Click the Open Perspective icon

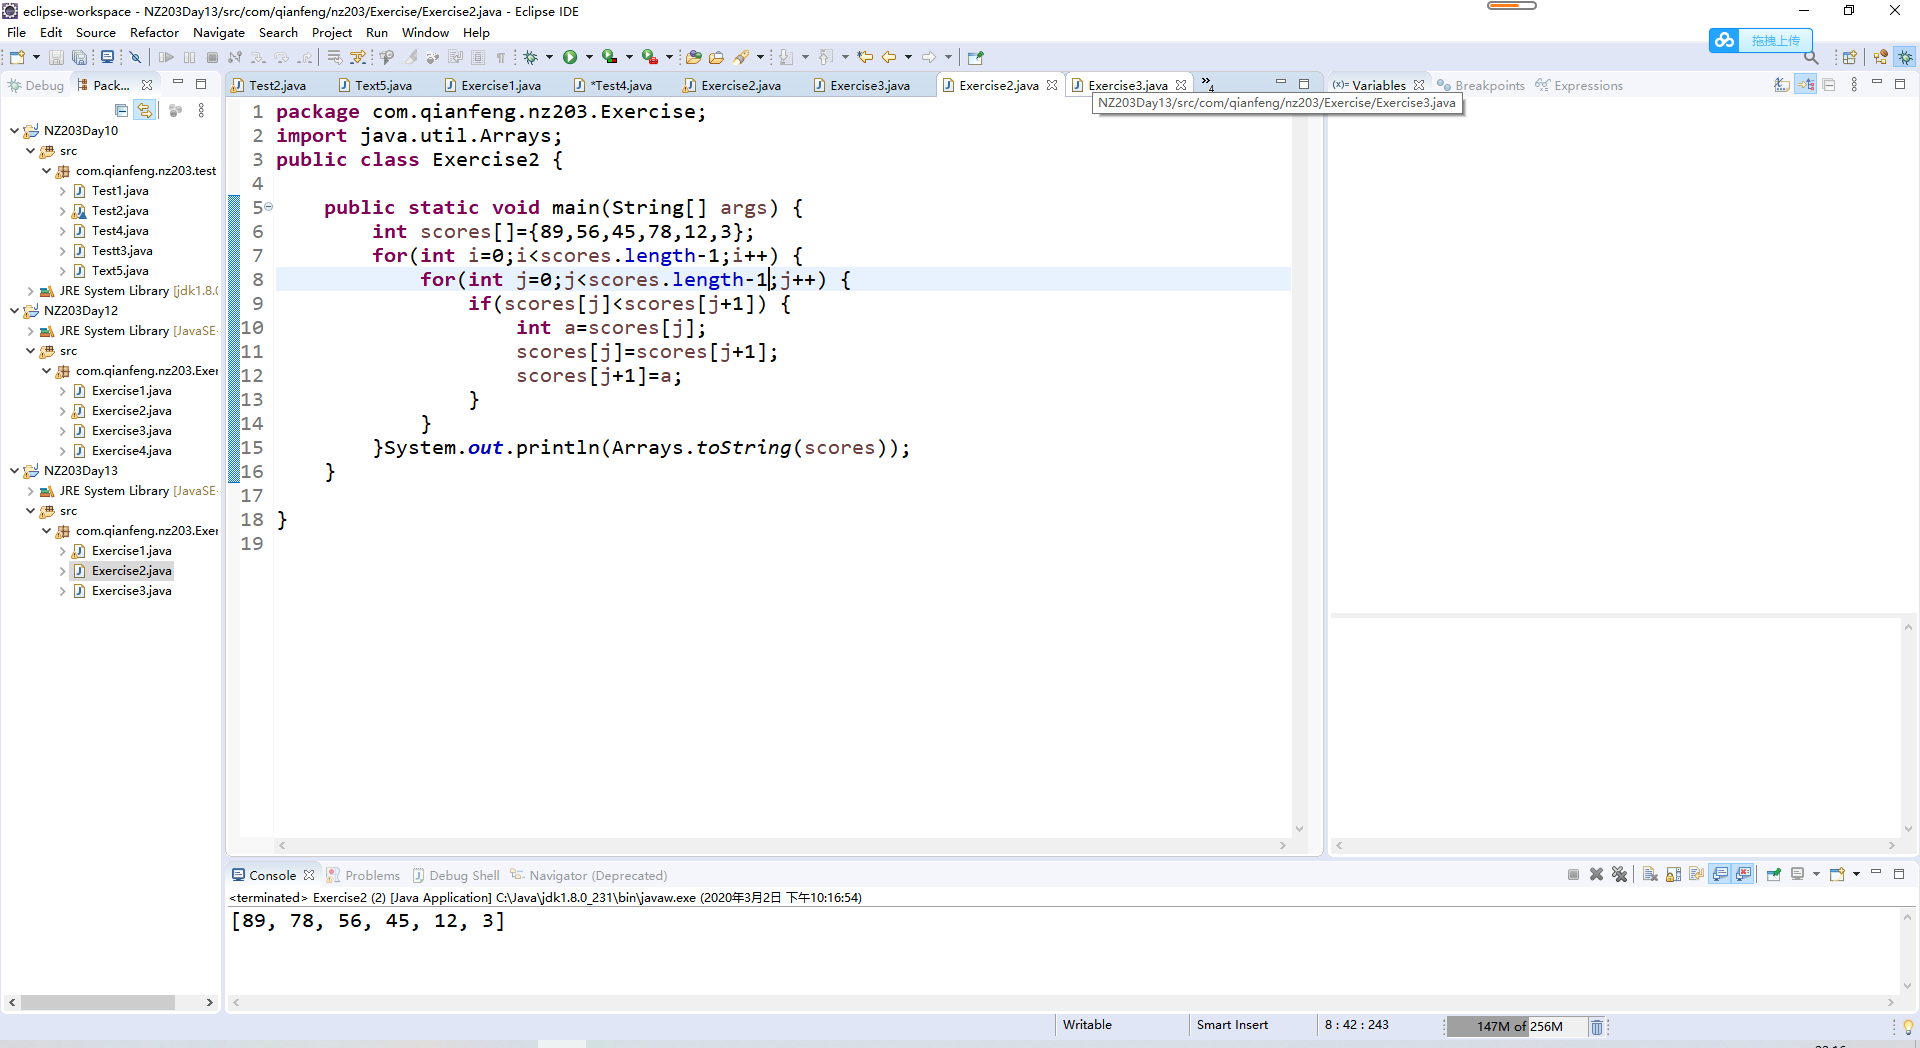pyautogui.click(x=1850, y=57)
